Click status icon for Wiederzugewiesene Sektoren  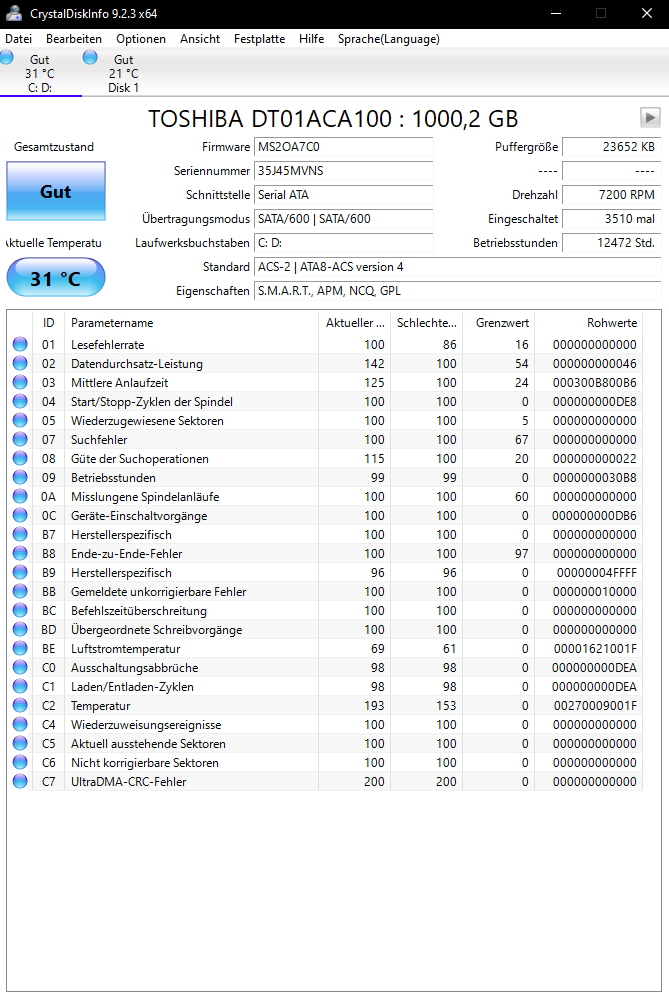[x=20, y=420]
